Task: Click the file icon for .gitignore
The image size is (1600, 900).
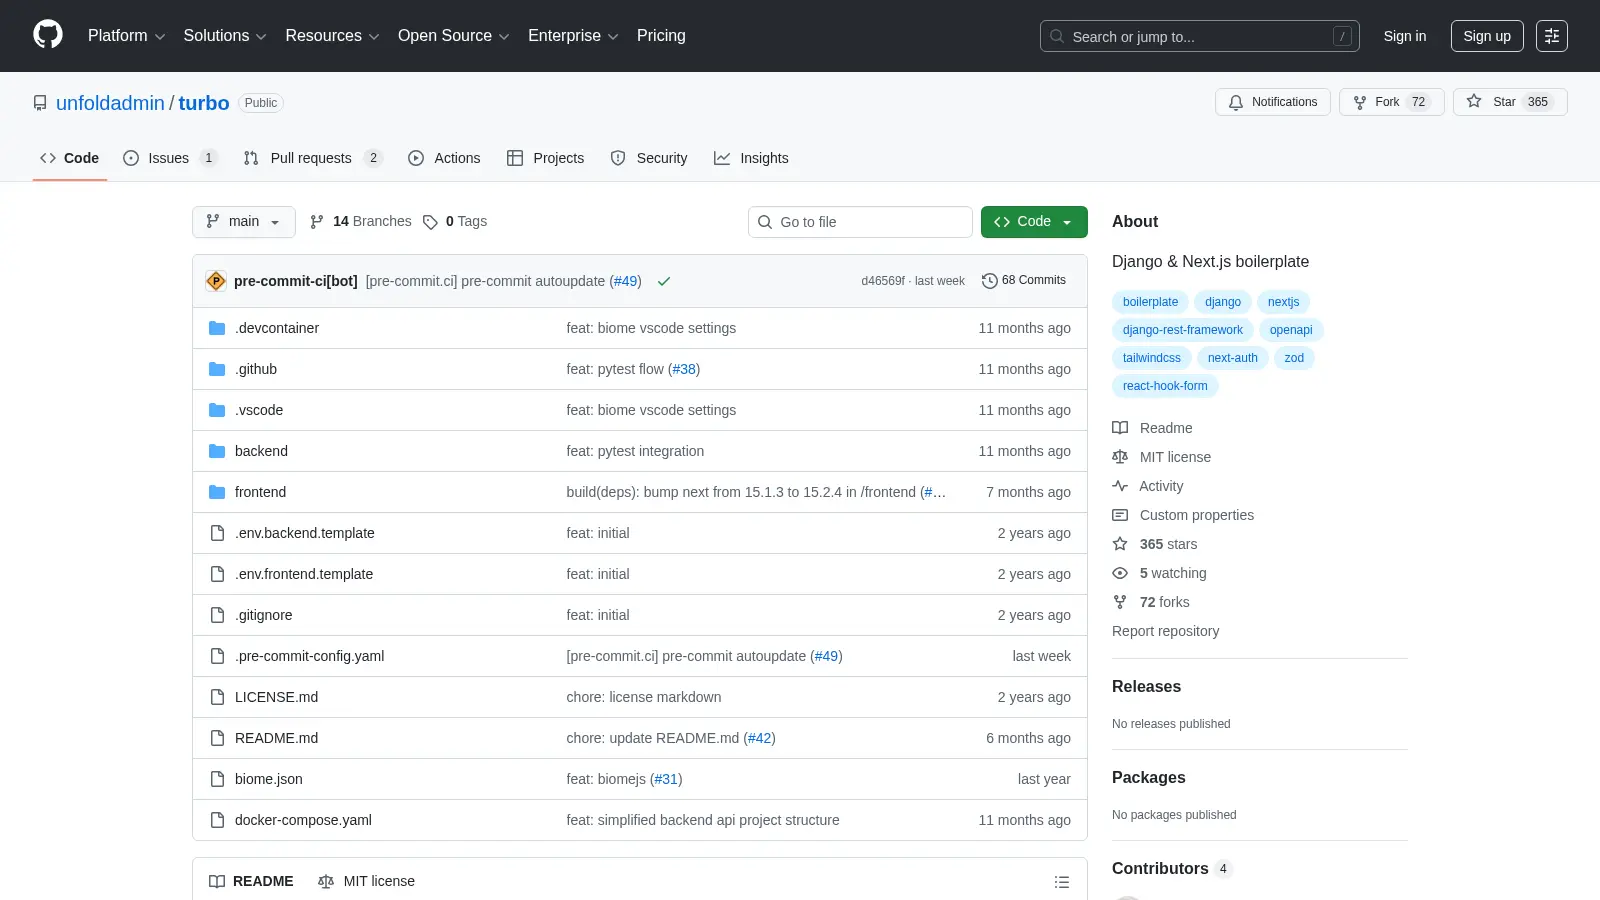Action: tap(217, 615)
